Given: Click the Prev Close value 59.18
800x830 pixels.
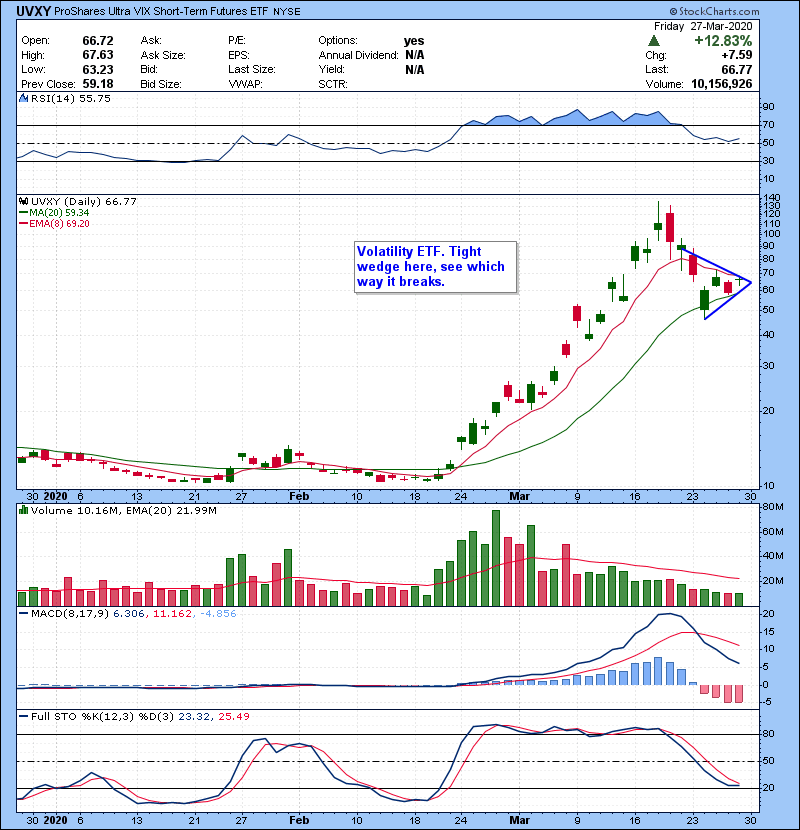Looking at the screenshot, I should (x=98, y=84).
